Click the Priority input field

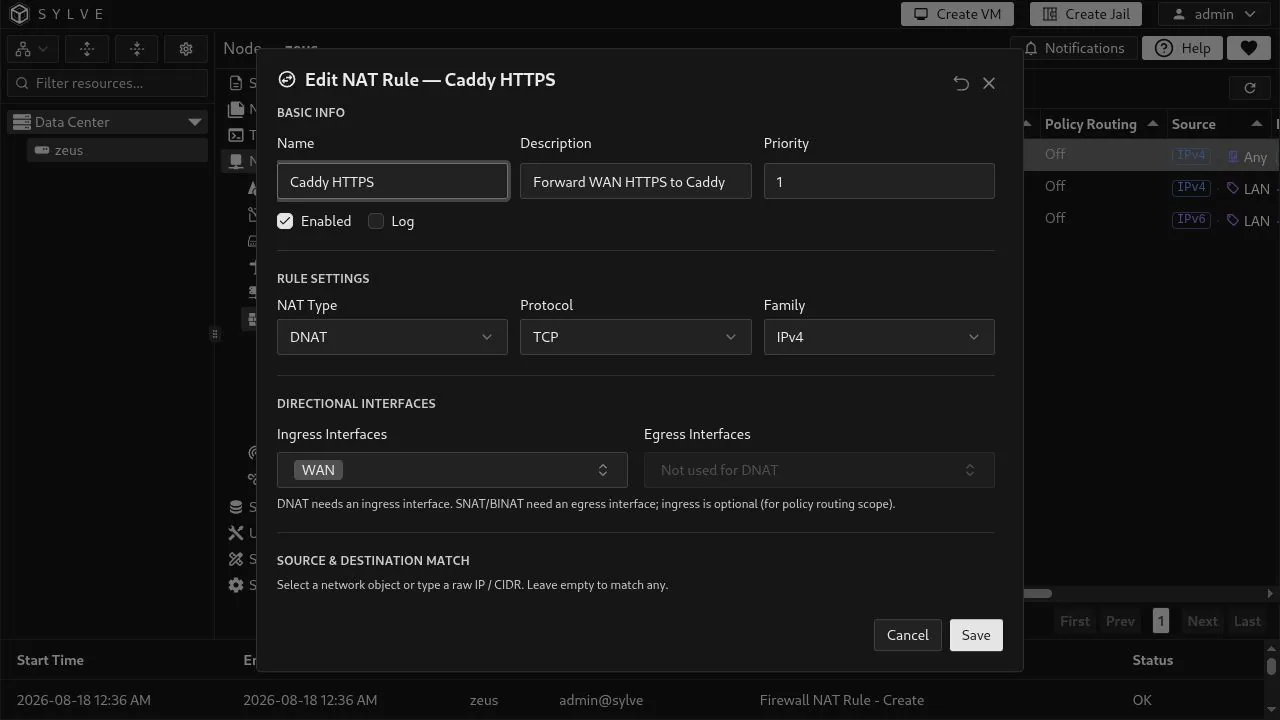[879, 181]
